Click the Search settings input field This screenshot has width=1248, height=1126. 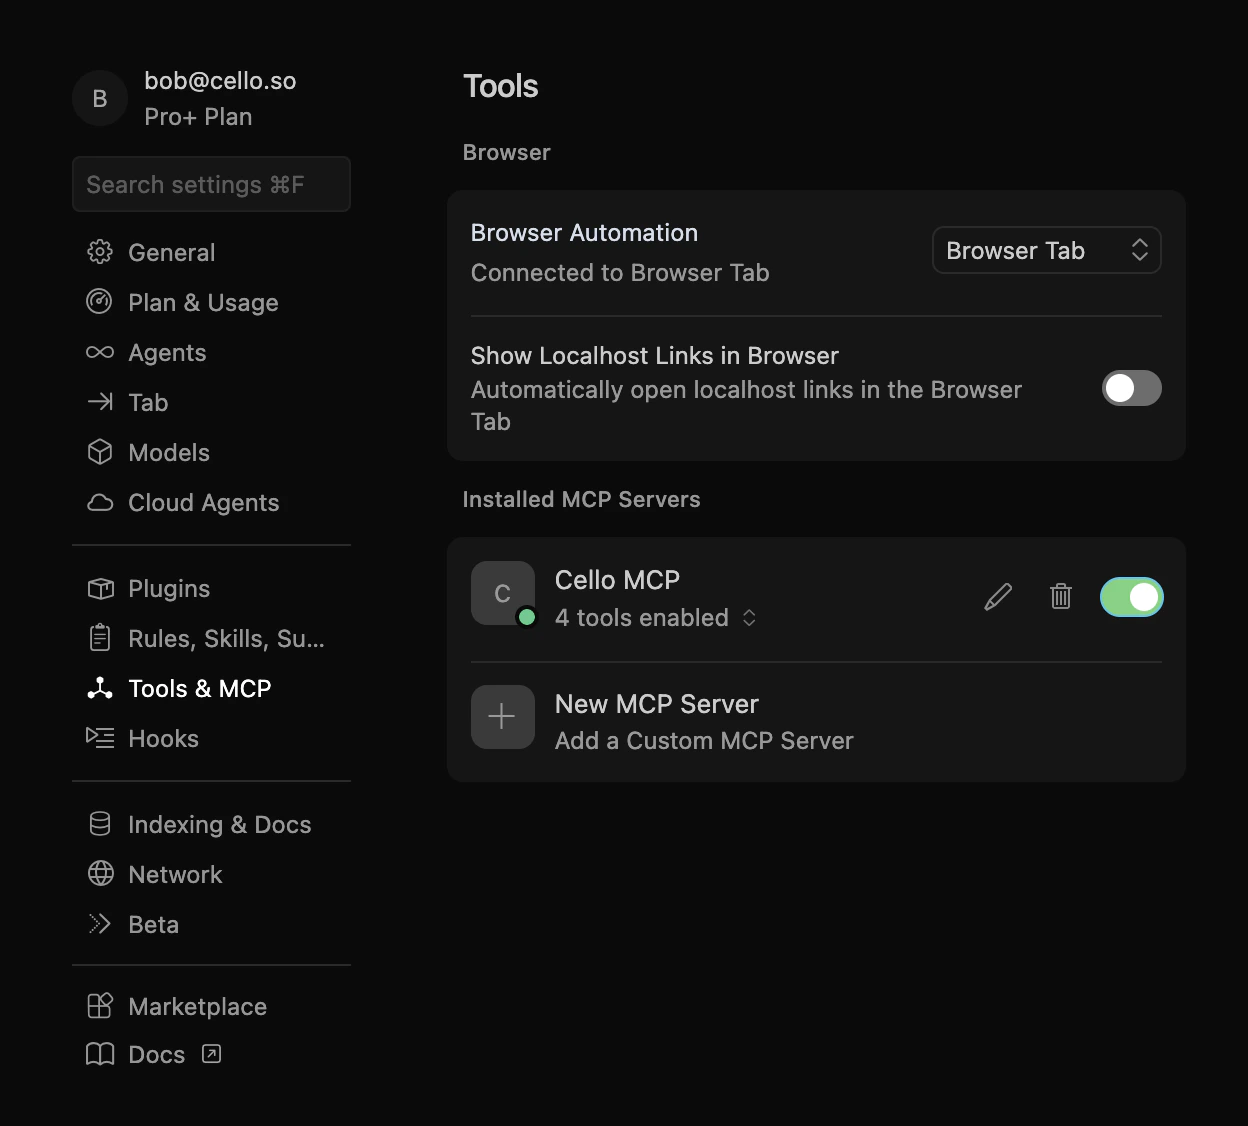[x=211, y=184]
